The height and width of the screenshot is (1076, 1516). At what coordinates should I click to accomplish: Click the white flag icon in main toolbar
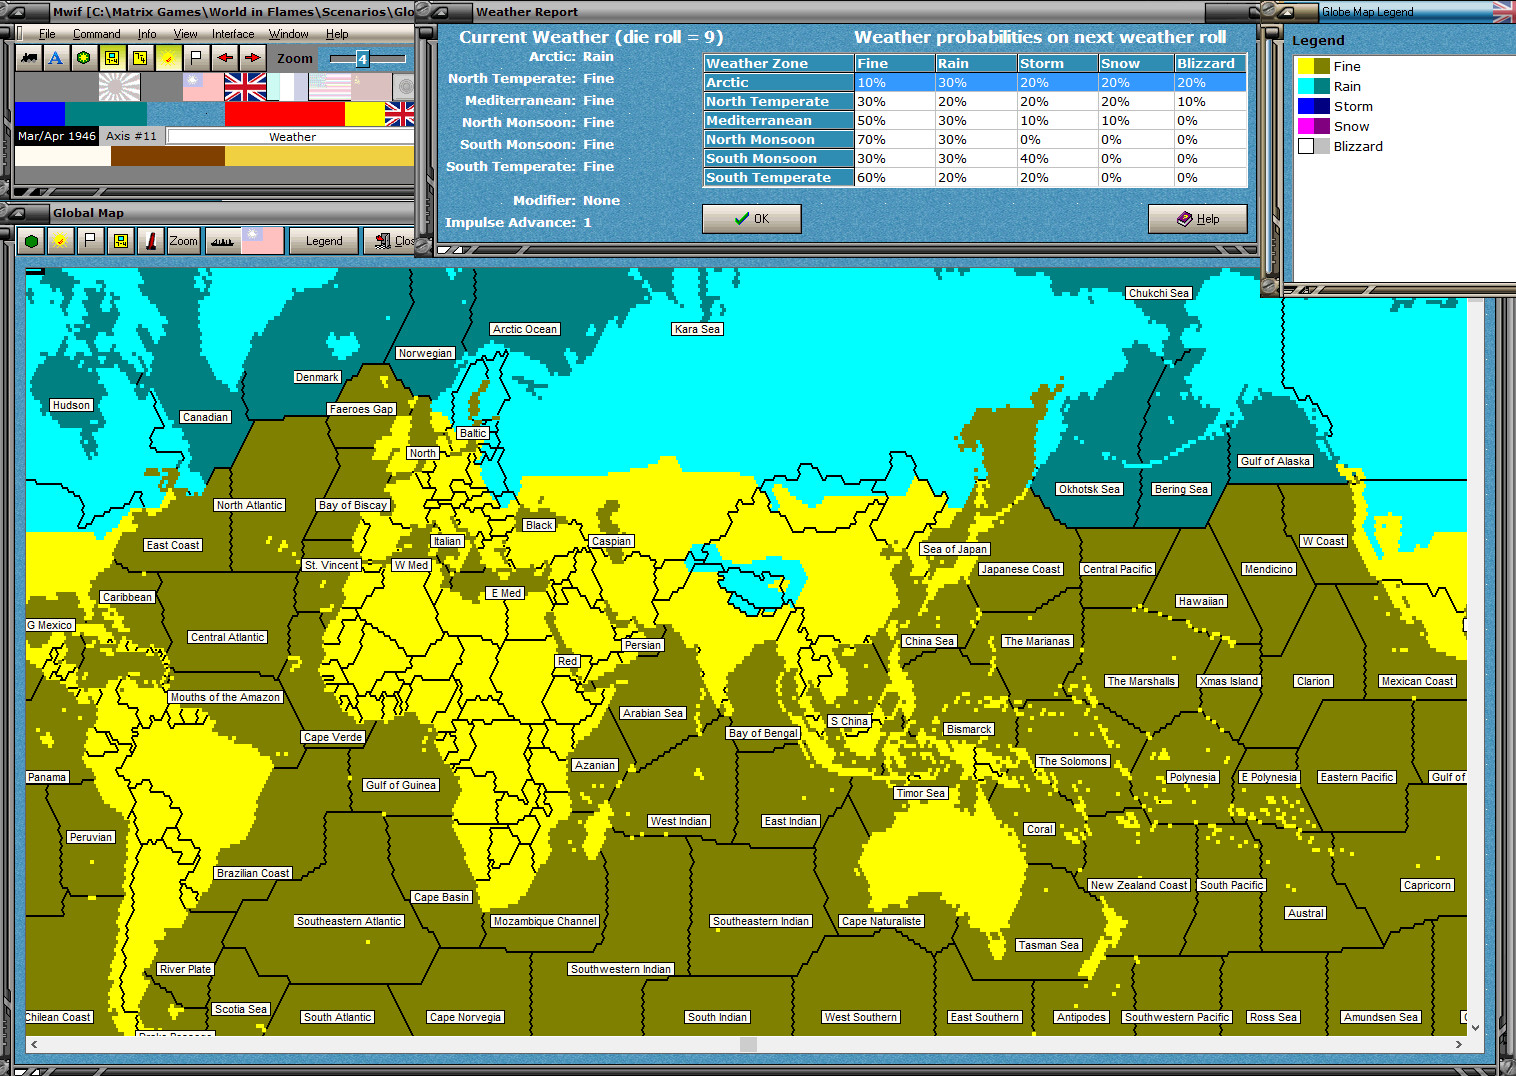196,58
